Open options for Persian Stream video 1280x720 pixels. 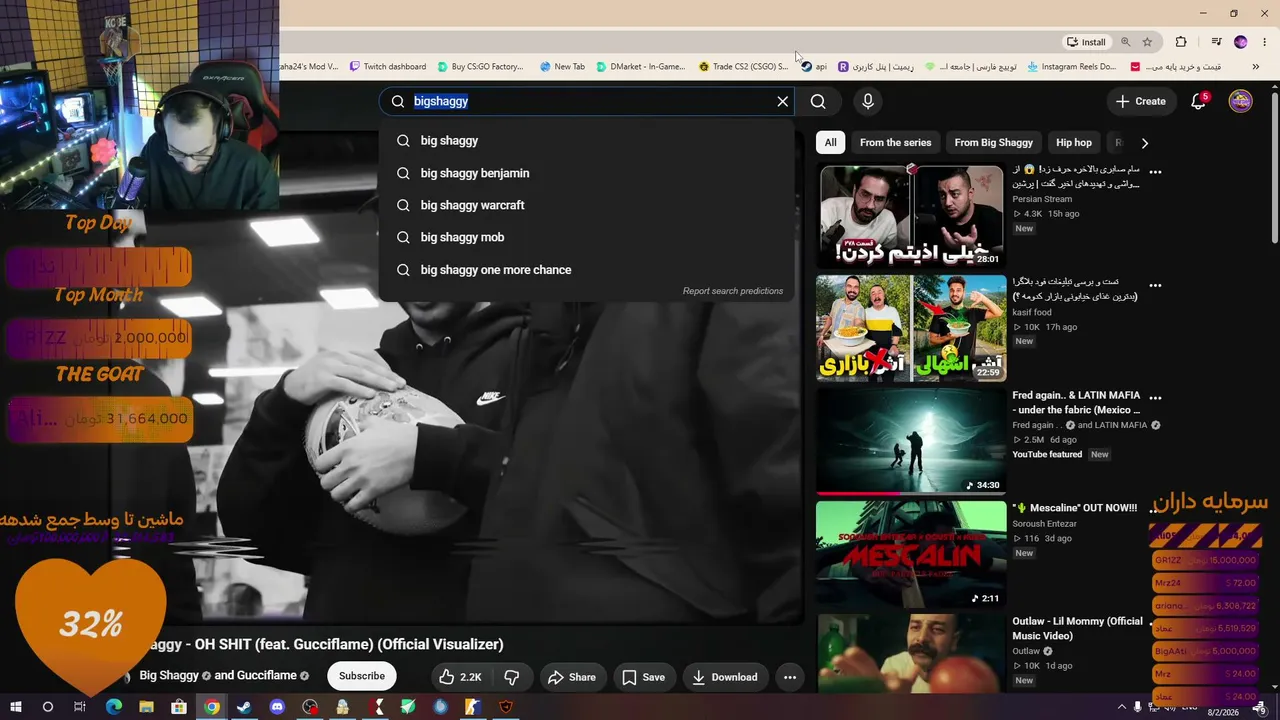1155,172
